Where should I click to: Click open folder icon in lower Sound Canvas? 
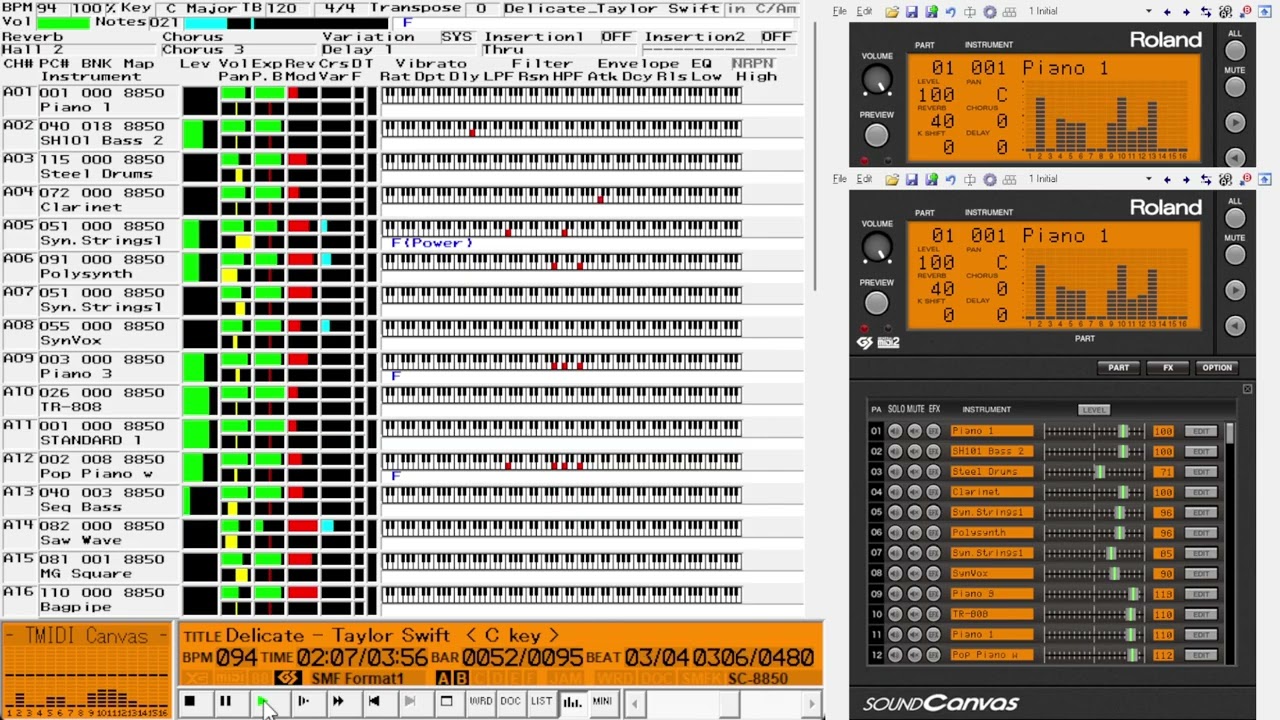(x=891, y=179)
